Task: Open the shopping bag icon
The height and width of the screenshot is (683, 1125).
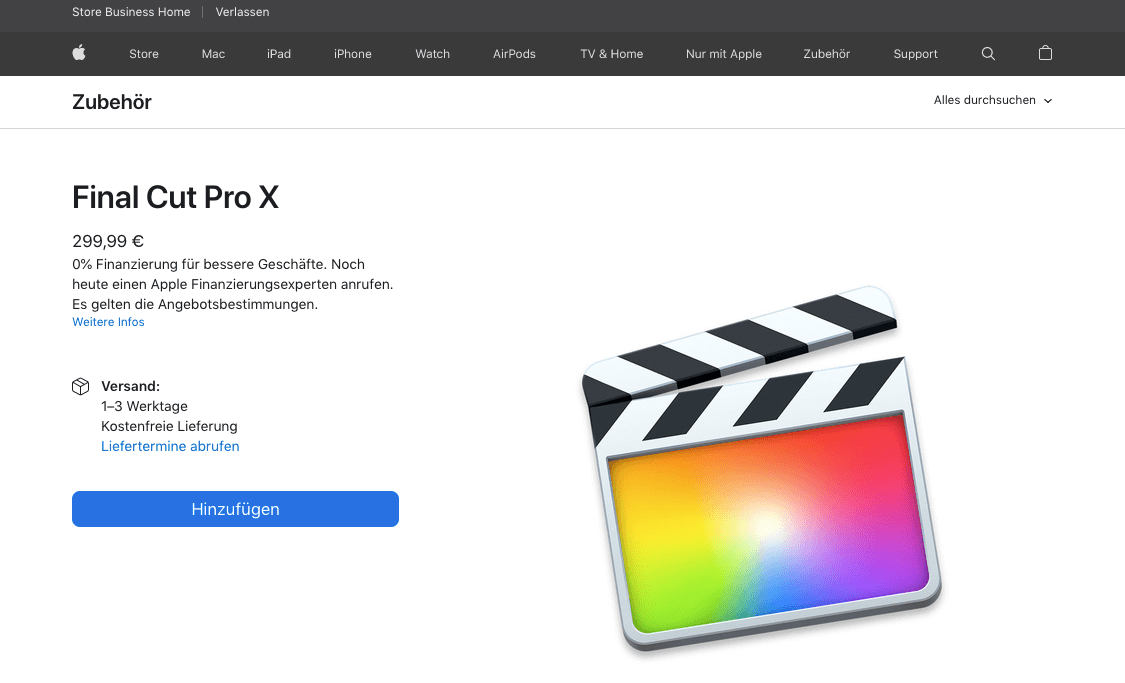Action: pos(1045,52)
